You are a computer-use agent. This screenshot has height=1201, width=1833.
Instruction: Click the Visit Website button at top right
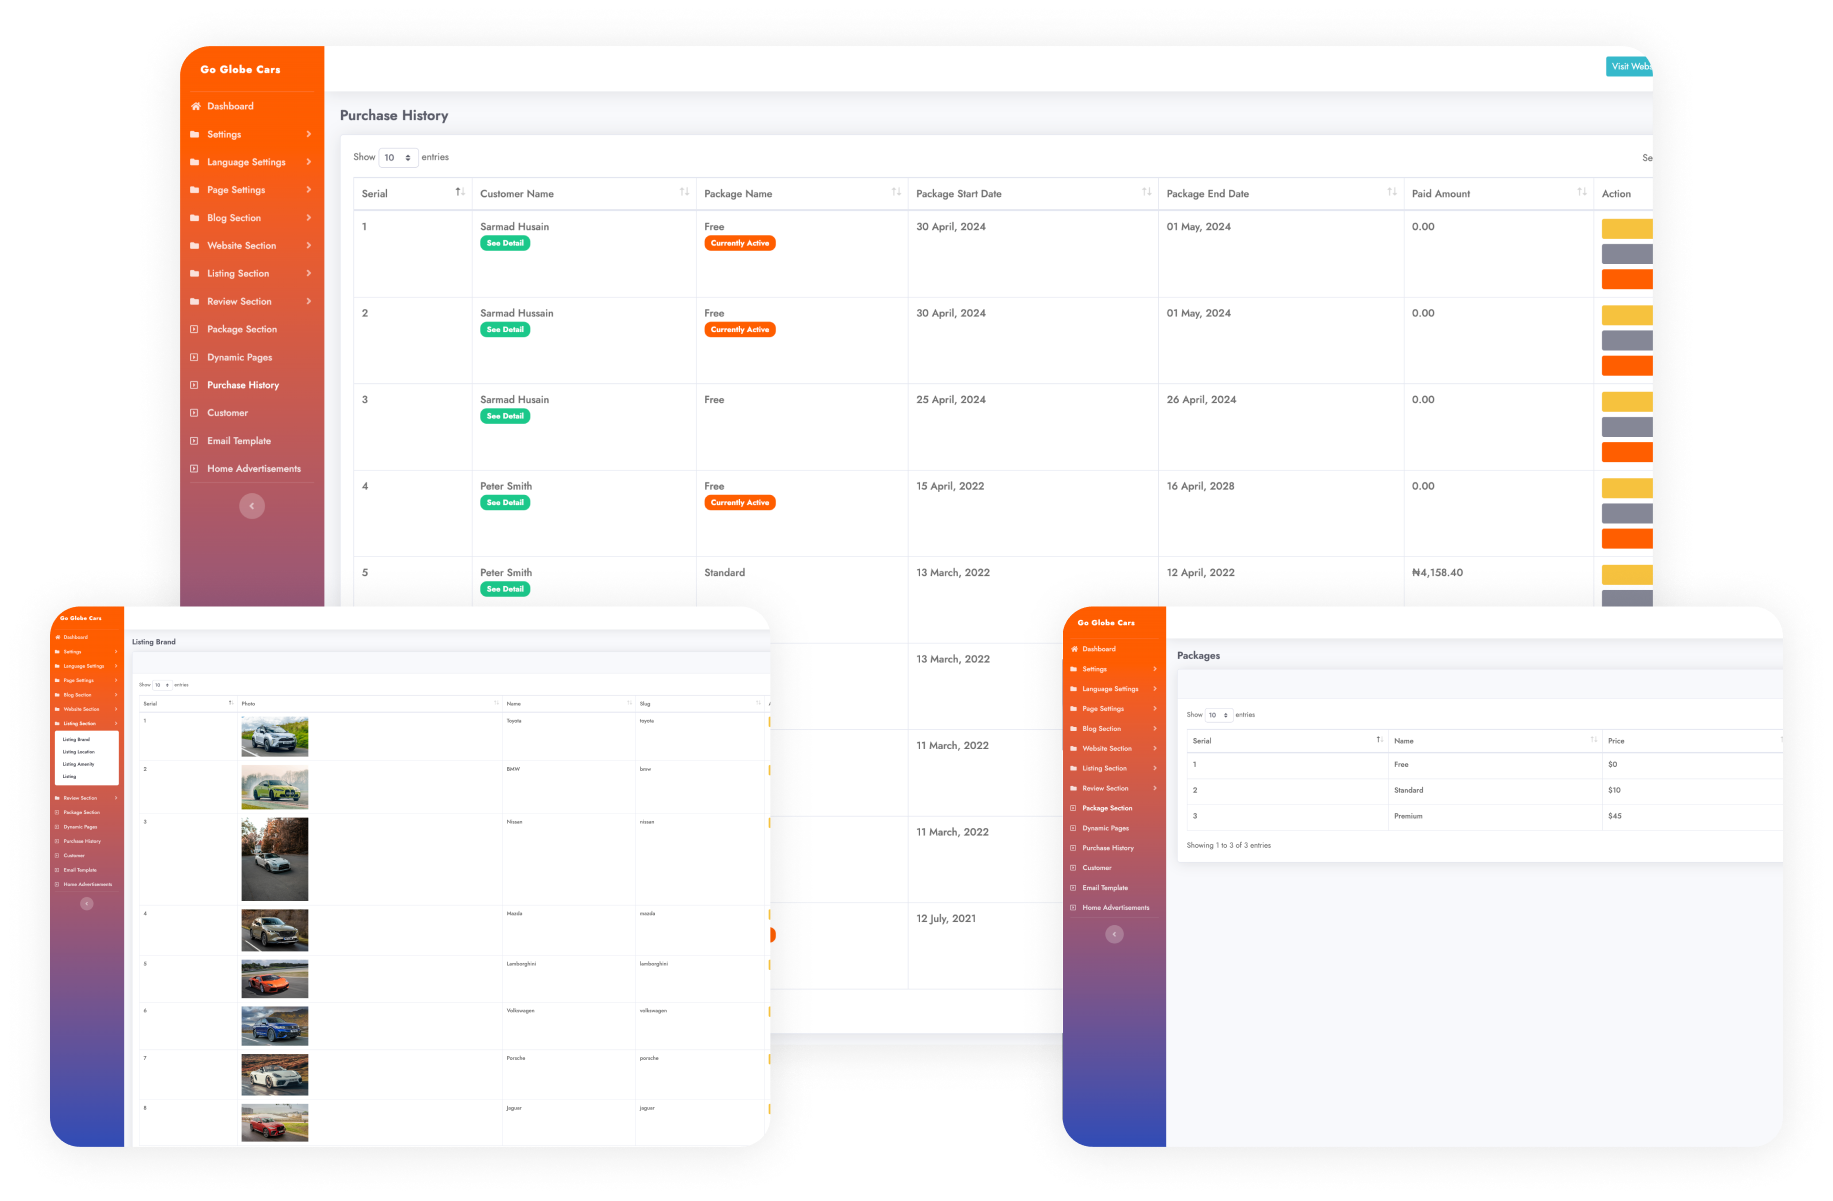[1629, 66]
